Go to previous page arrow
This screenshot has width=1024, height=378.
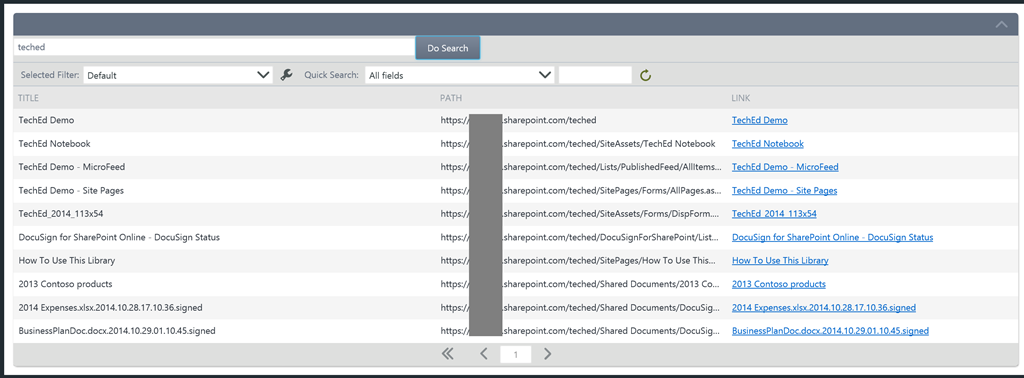[484, 354]
